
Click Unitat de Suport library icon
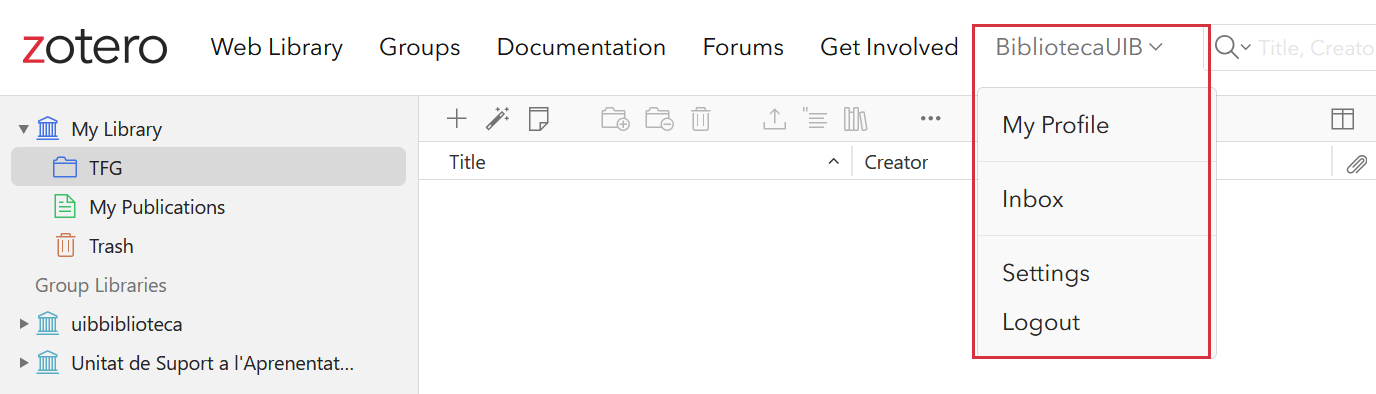click(x=48, y=362)
